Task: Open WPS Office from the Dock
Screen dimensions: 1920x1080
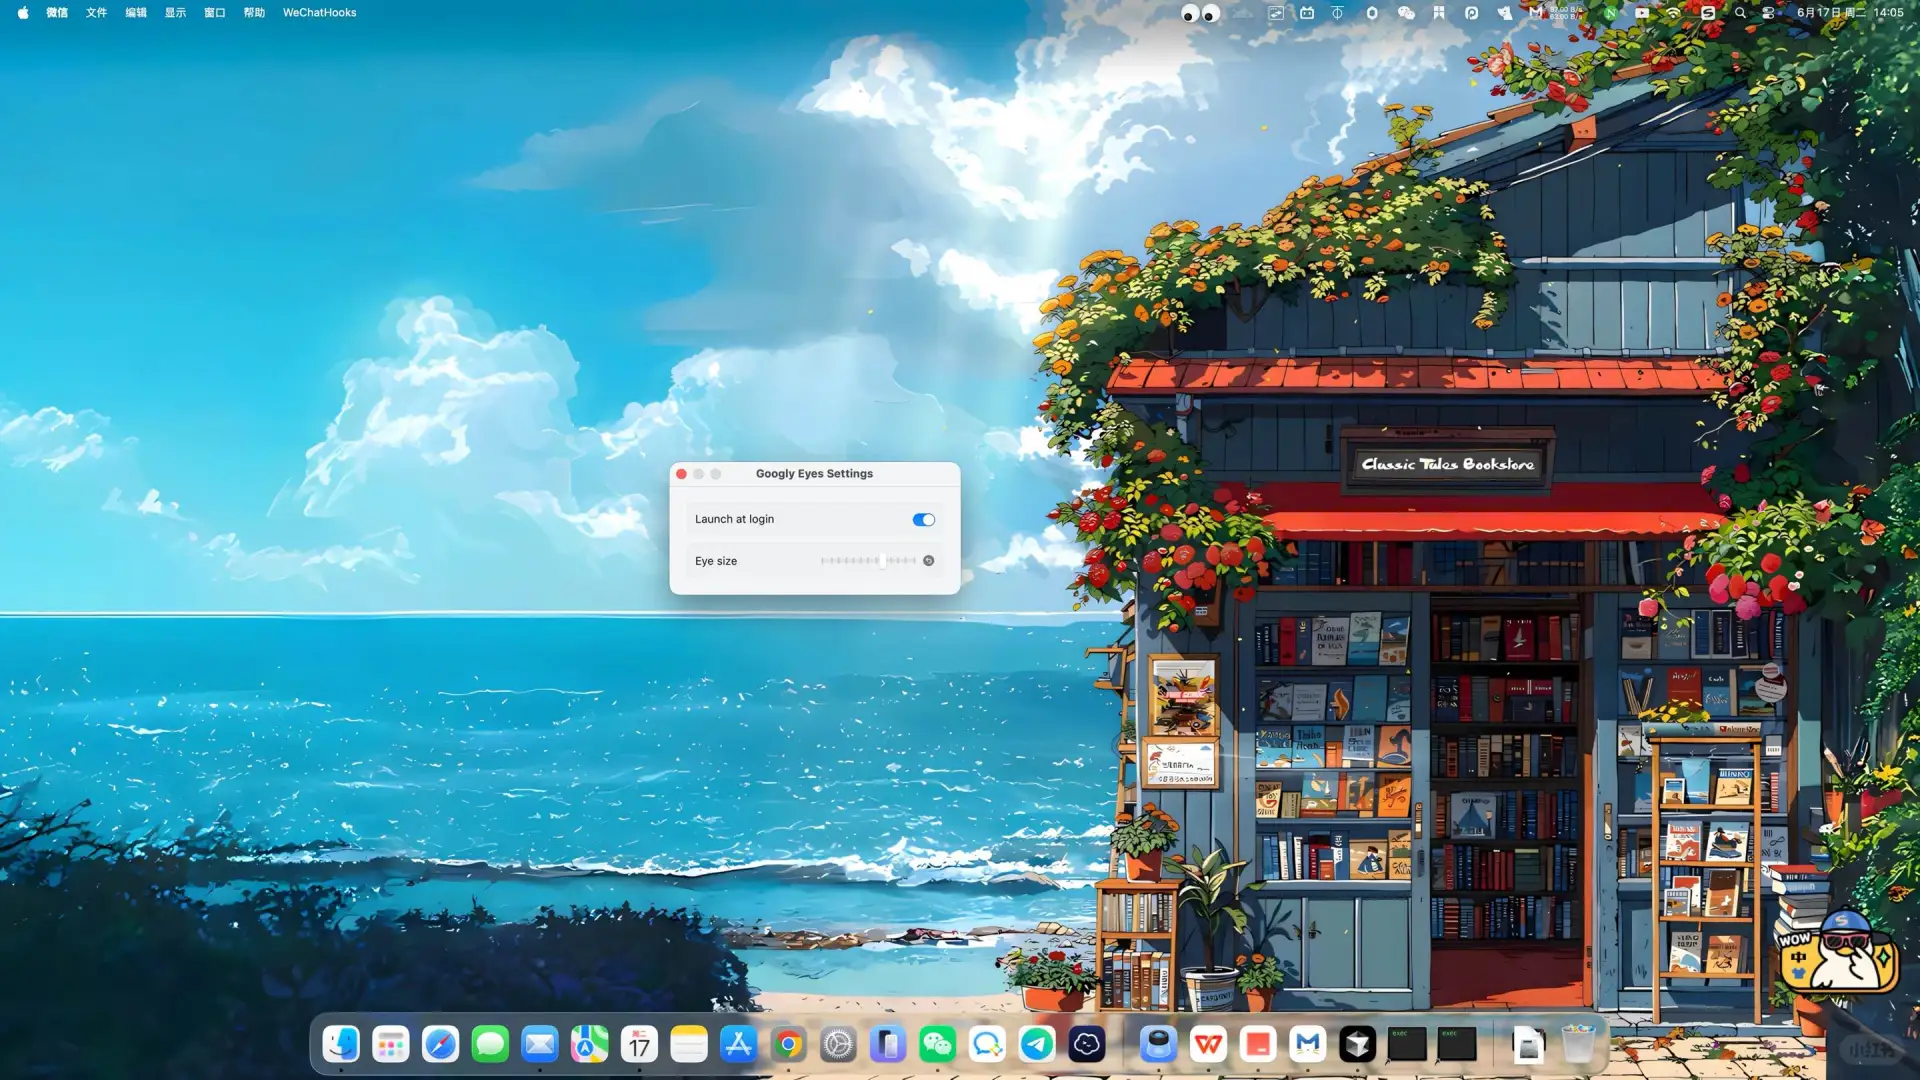Action: pos(1208,1045)
